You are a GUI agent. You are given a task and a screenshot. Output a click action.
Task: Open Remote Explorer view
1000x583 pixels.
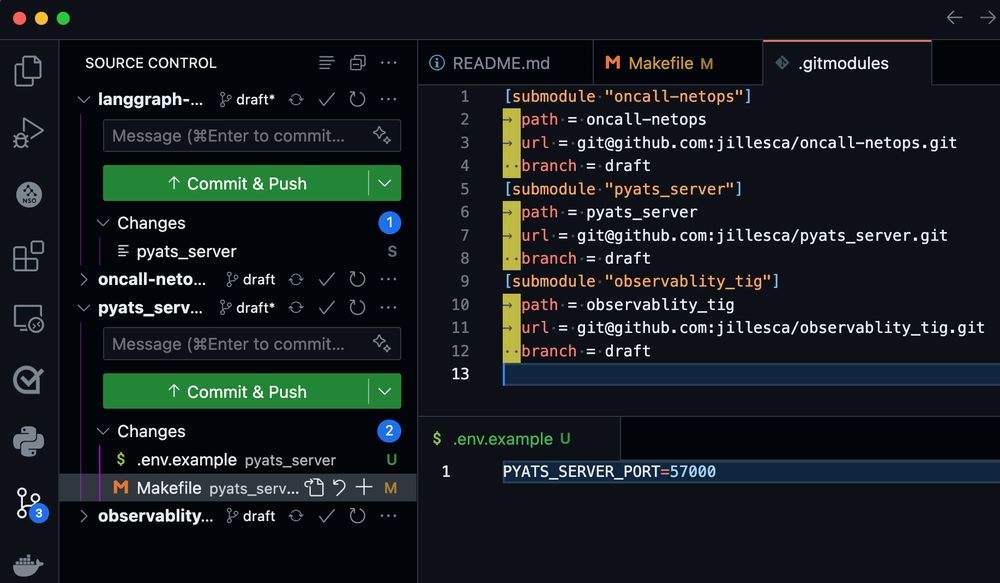(28, 318)
